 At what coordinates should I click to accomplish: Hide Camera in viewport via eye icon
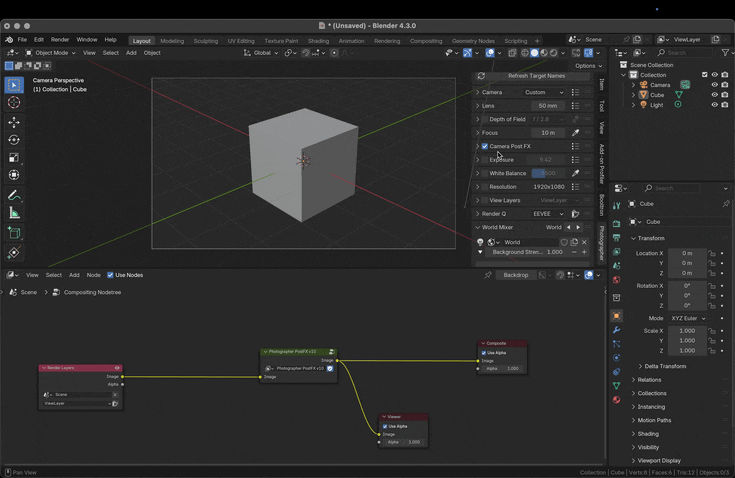tap(714, 85)
